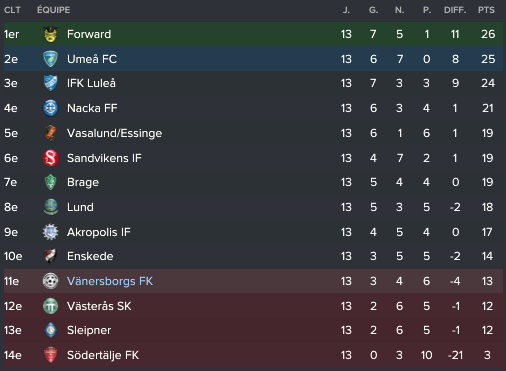The width and height of the screenshot is (506, 371).
Task: Click the Forward club crest icon
Action: tap(51, 34)
